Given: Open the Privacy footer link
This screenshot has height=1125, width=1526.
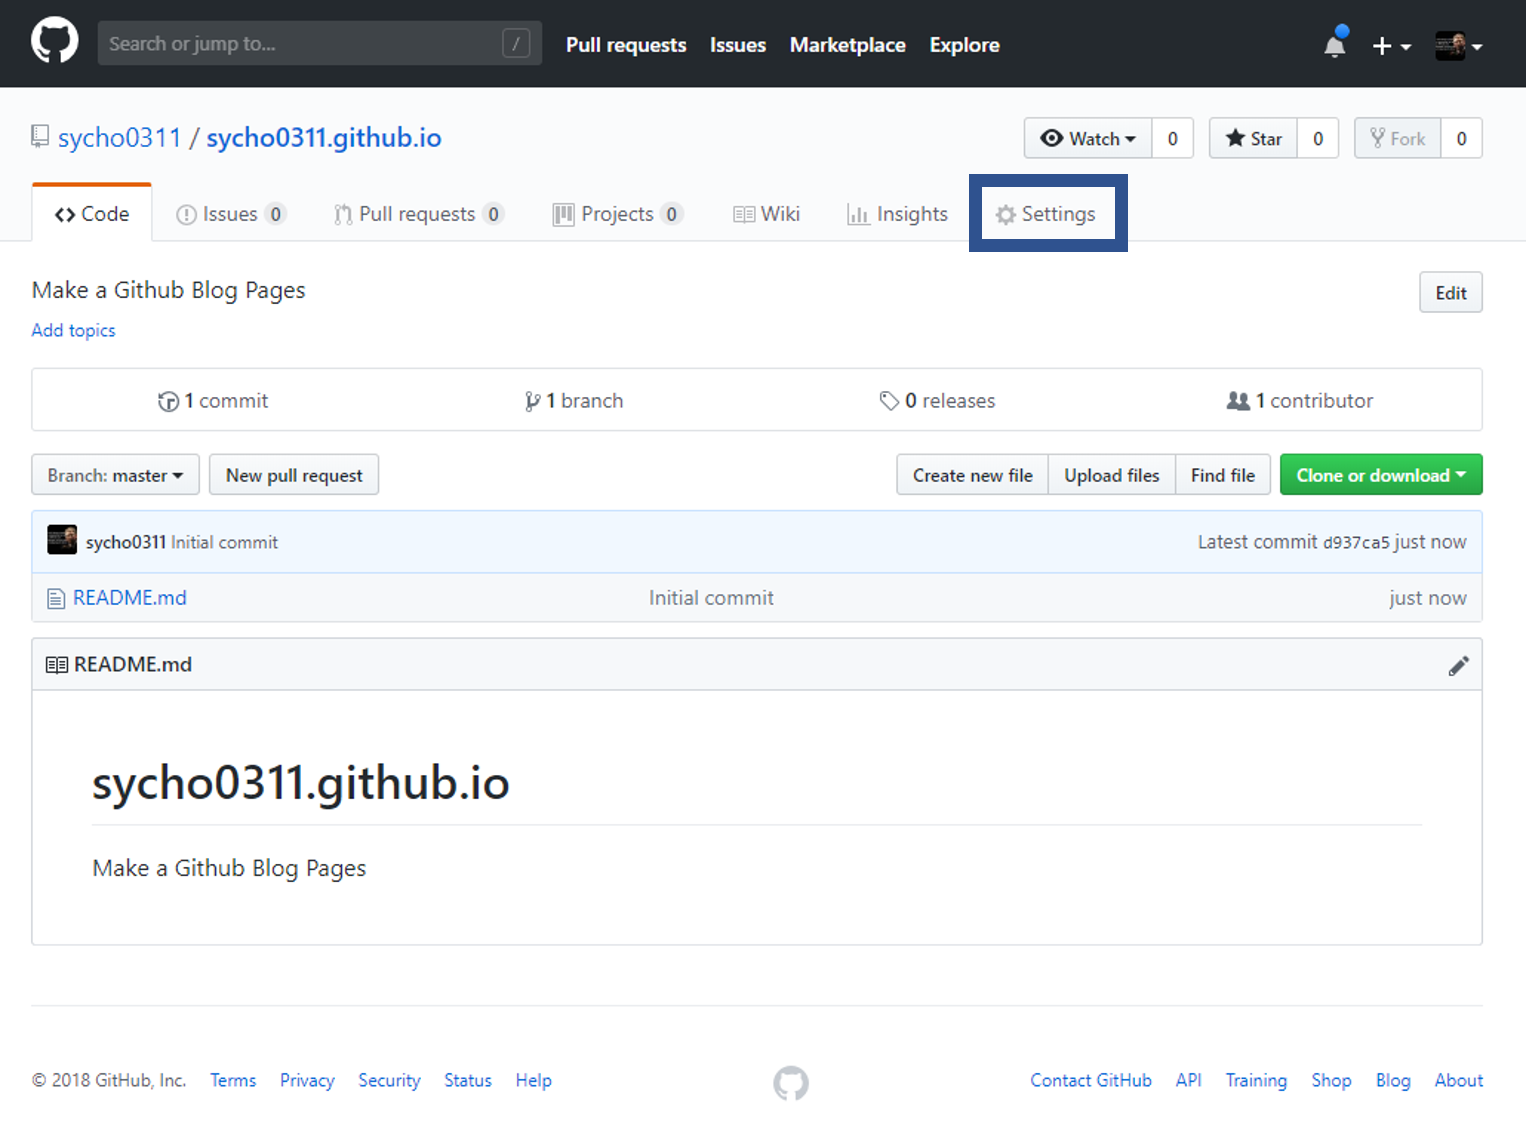Looking at the screenshot, I should click(307, 1080).
